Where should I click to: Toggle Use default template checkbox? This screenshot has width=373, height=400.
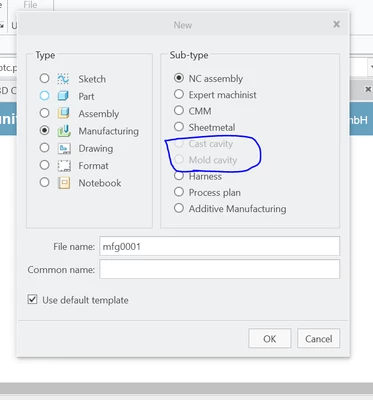pyautogui.click(x=32, y=299)
